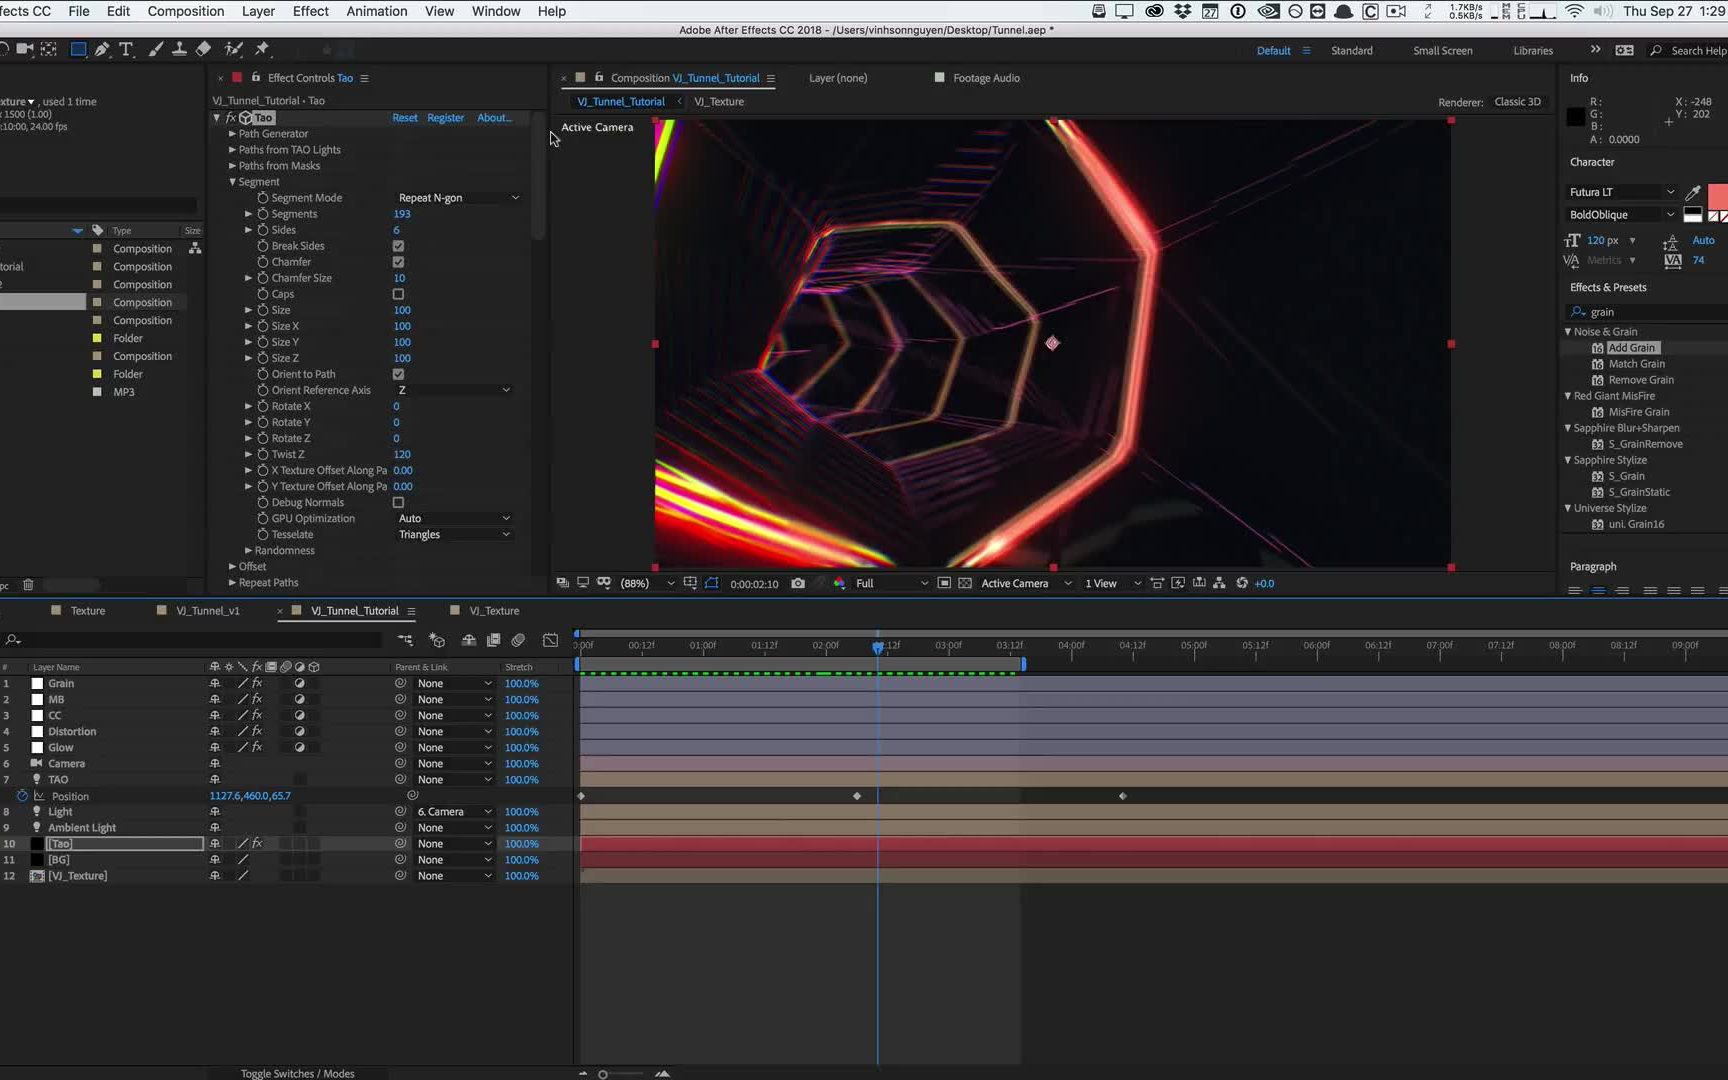Viewport: 1728px width, 1080px height.
Task: Check the Caps option under Segment
Action: point(398,294)
